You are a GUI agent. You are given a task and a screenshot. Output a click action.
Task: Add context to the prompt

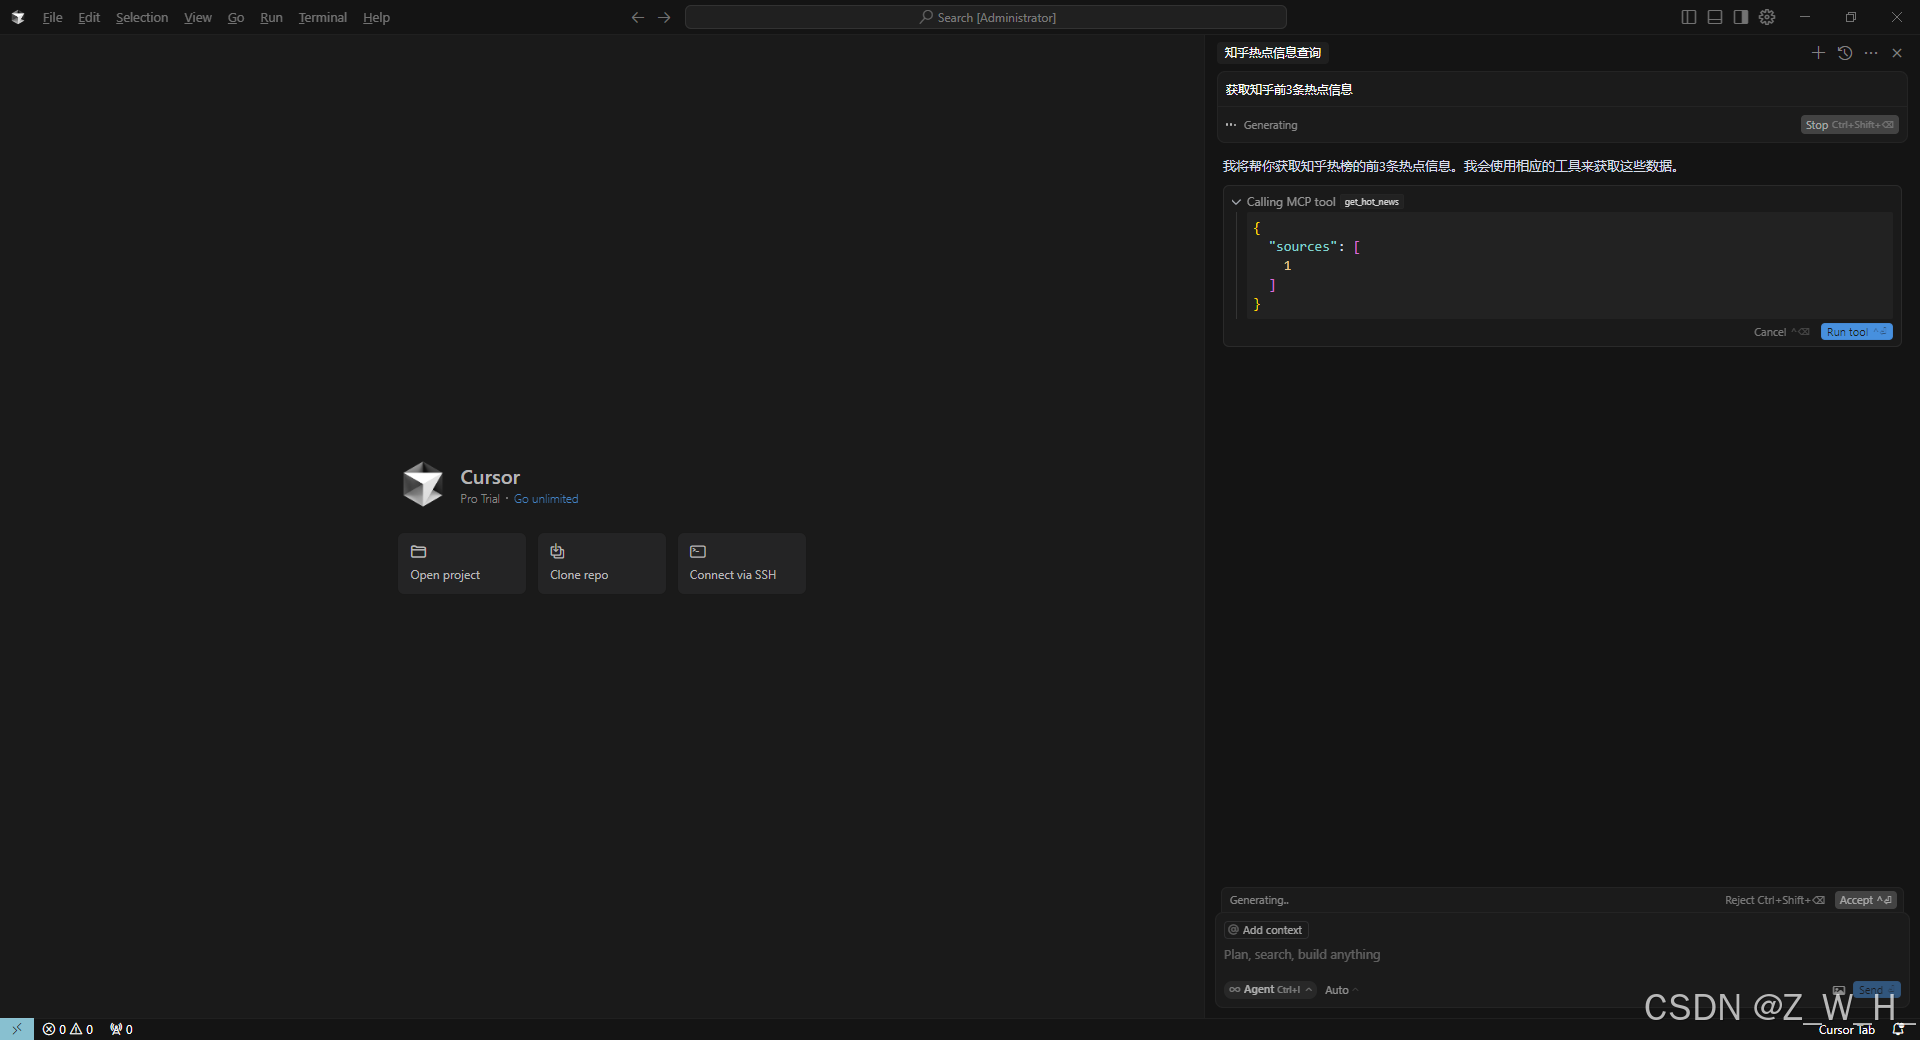[x=1266, y=930]
